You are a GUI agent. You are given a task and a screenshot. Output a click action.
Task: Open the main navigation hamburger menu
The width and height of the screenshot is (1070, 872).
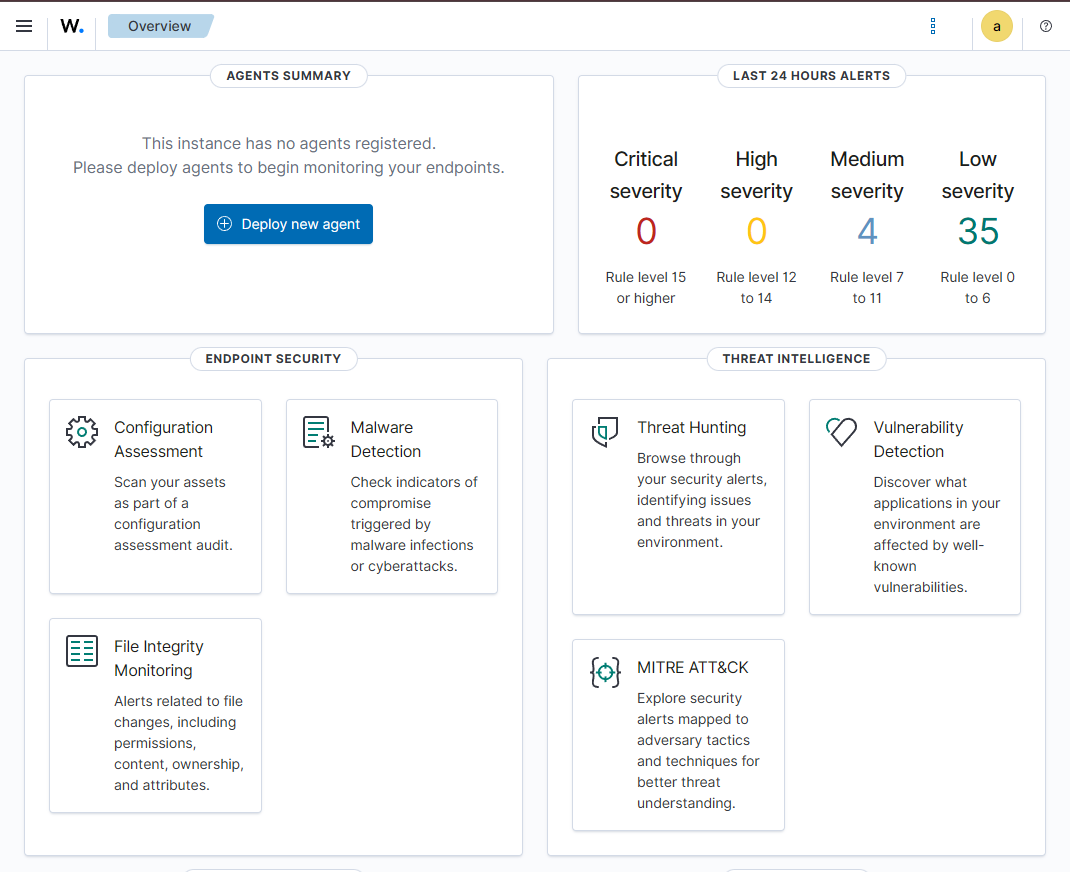[x=24, y=26]
